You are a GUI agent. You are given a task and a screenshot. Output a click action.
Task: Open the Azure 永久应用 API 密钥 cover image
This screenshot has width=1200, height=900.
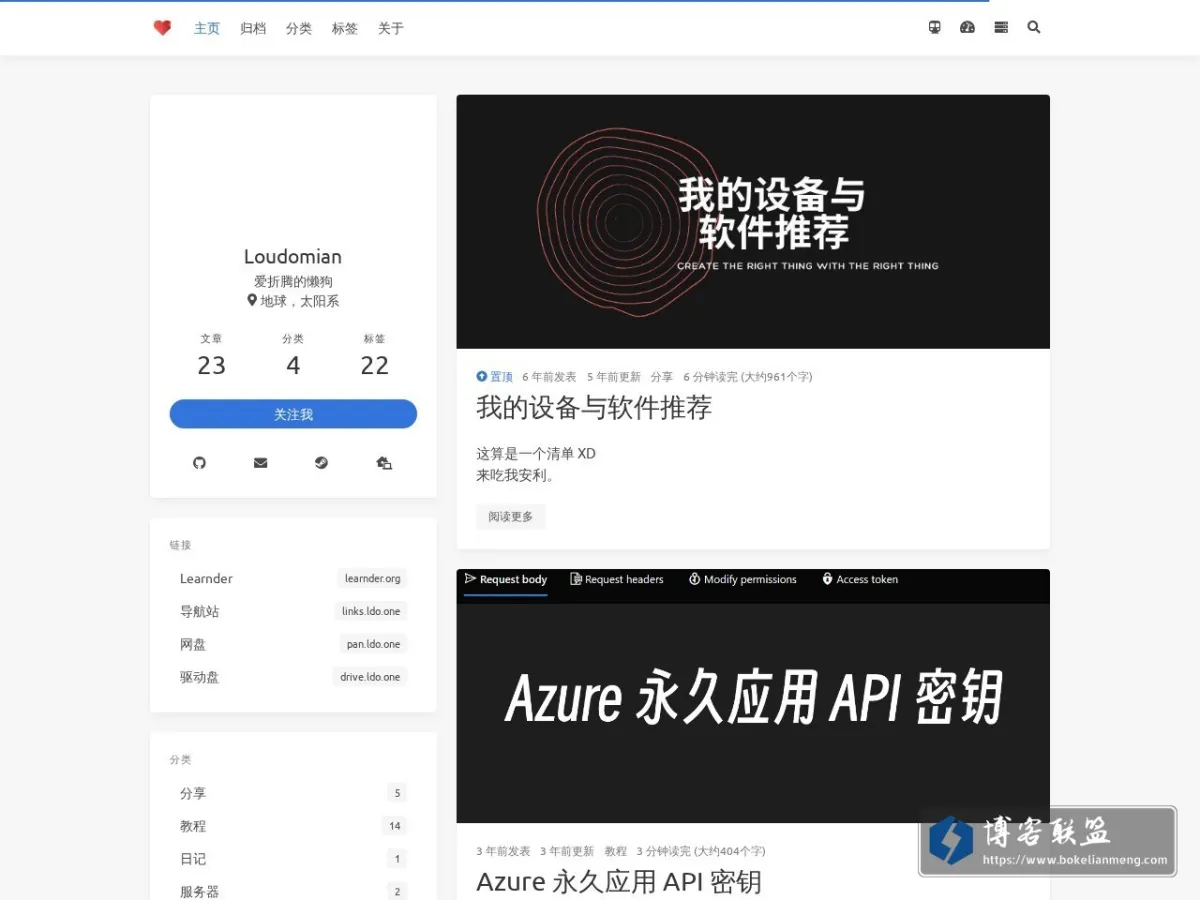pos(753,696)
